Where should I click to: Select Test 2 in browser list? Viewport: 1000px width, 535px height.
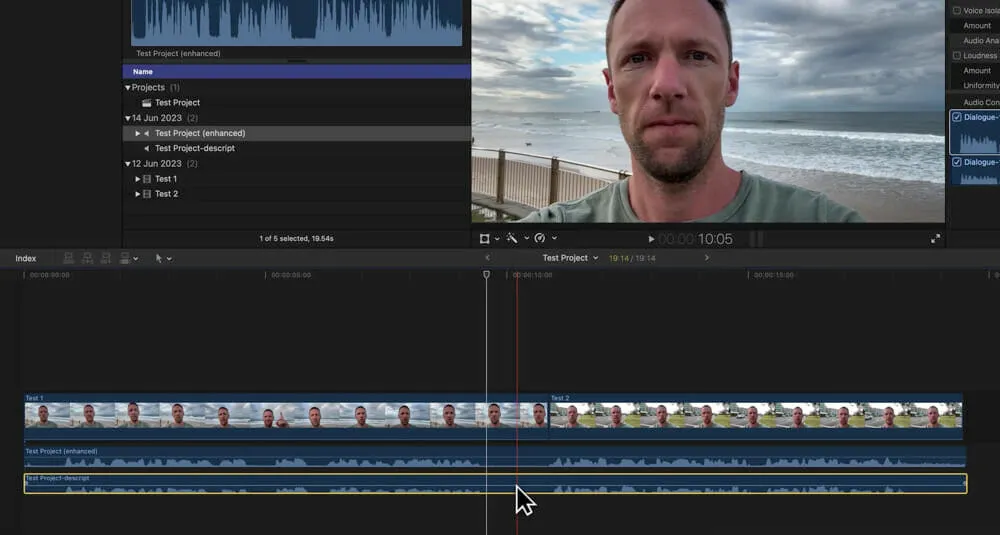pyautogui.click(x=166, y=194)
